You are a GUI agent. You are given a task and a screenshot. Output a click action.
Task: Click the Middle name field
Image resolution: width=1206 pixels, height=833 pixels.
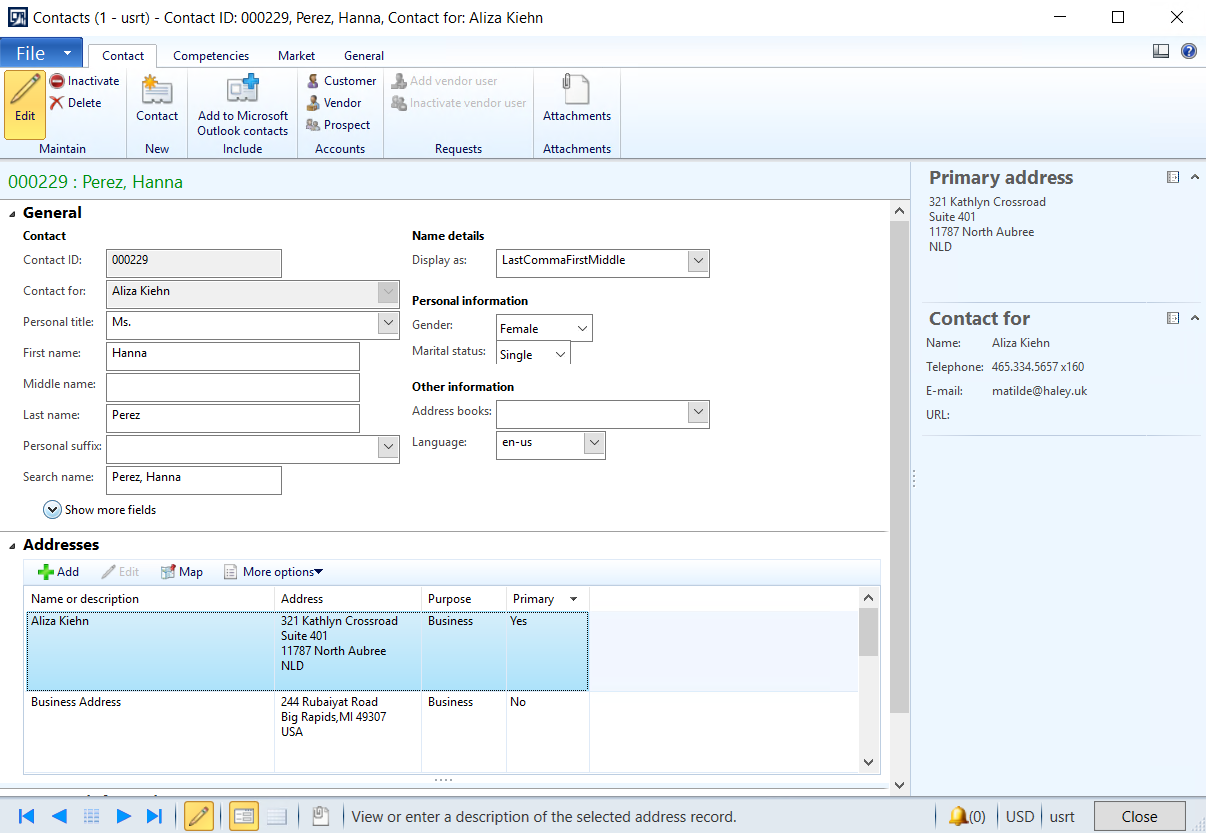pyautogui.click(x=232, y=387)
